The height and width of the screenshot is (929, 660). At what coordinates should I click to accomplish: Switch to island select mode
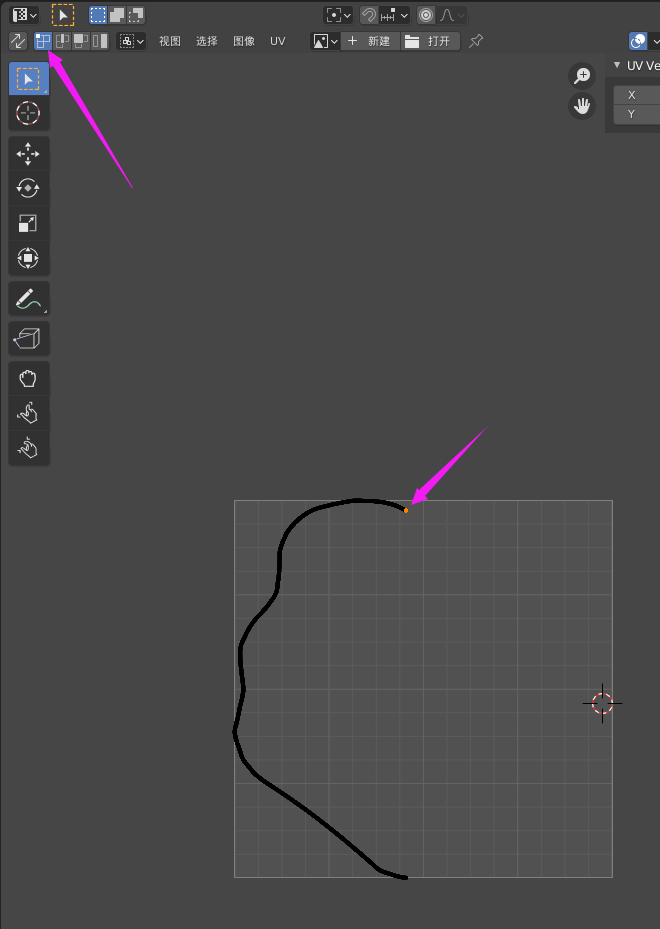tap(100, 41)
